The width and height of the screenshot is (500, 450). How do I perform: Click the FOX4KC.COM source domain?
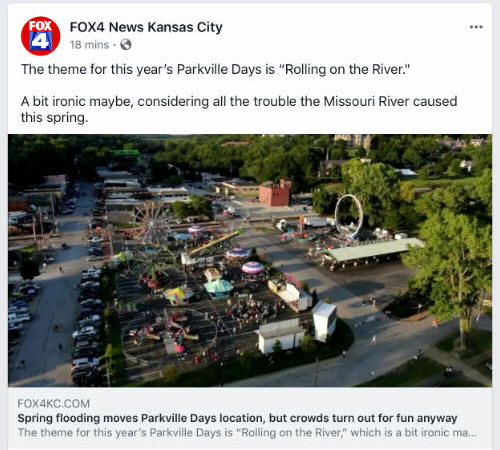pos(54,404)
